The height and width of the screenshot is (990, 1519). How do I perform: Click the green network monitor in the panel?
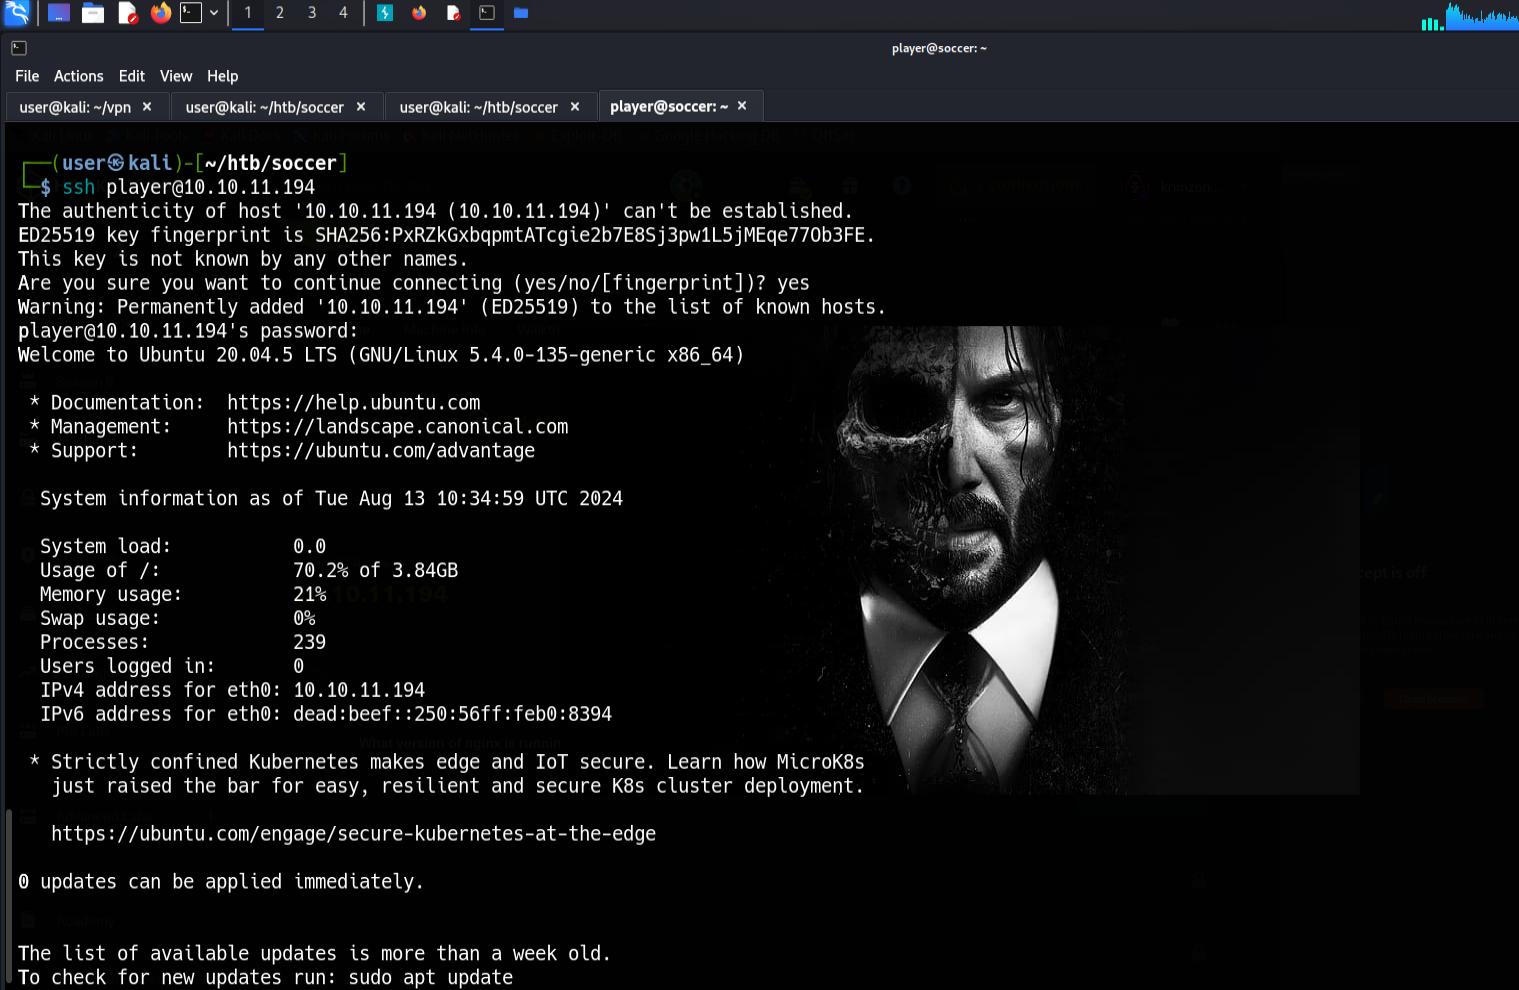(1432, 22)
